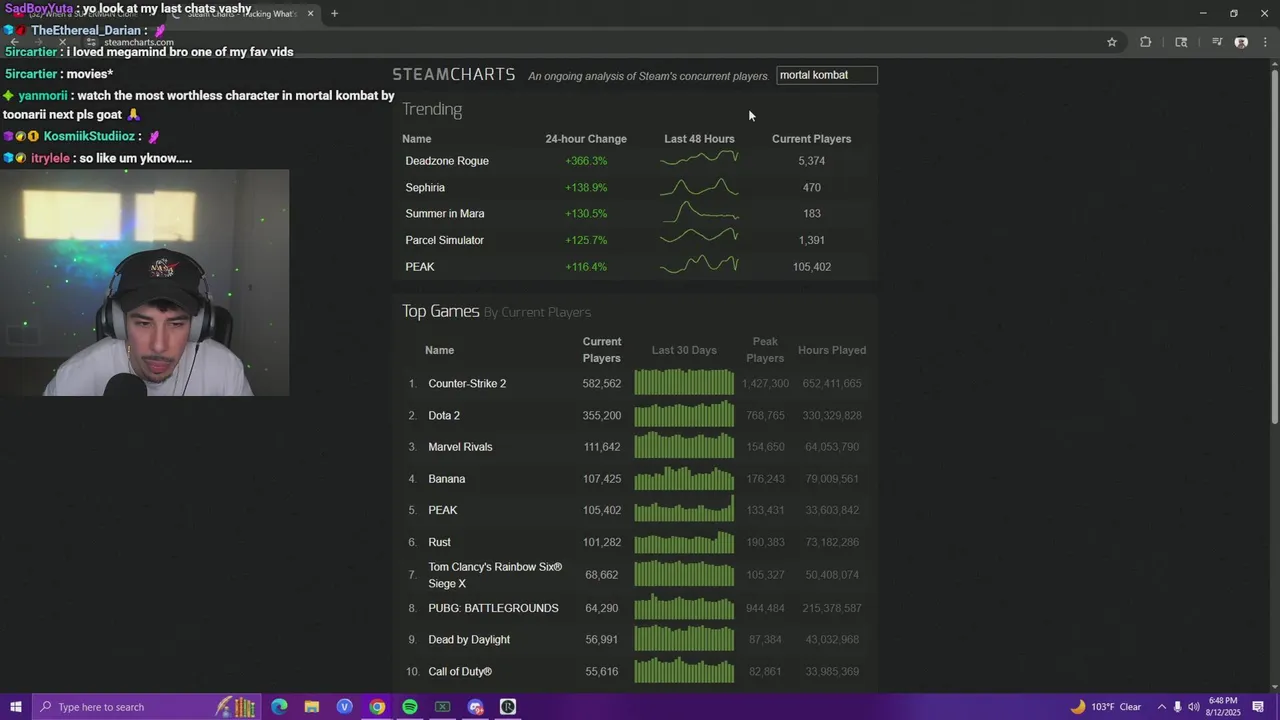Click the streamer webcam overlay
The width and height of the screenshot is (1280, 720).
[x=145, y=283]
